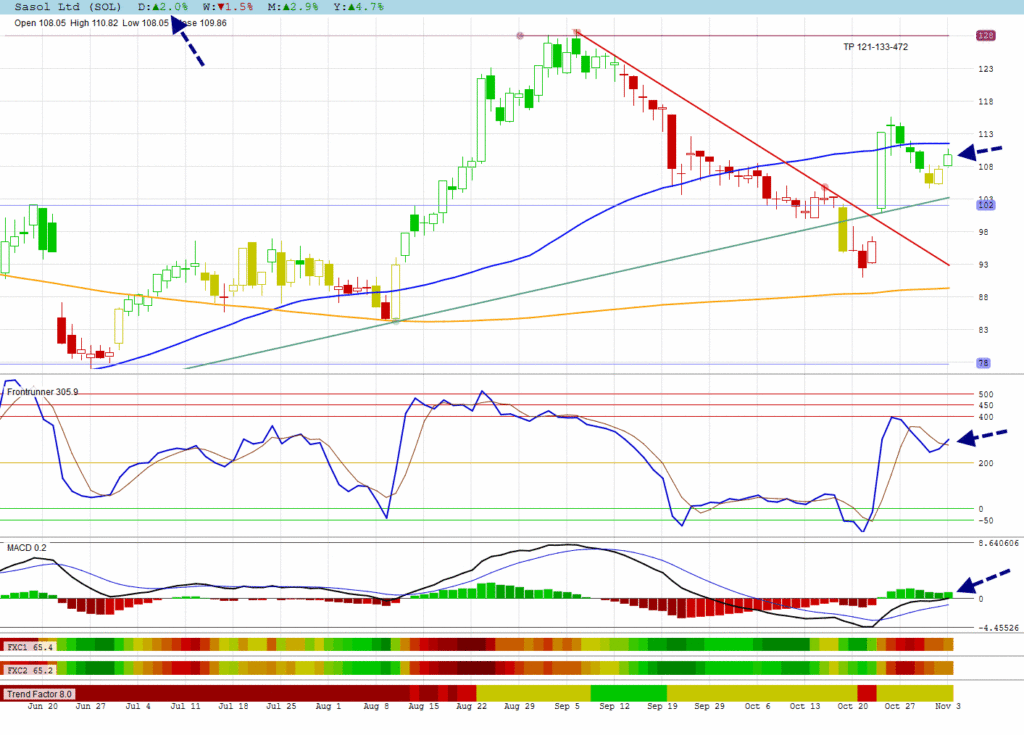This screenshot has height=735, width=1024.
Task: Click the green up-arrow beside M: 2.9%
Action: click(285, 7)
